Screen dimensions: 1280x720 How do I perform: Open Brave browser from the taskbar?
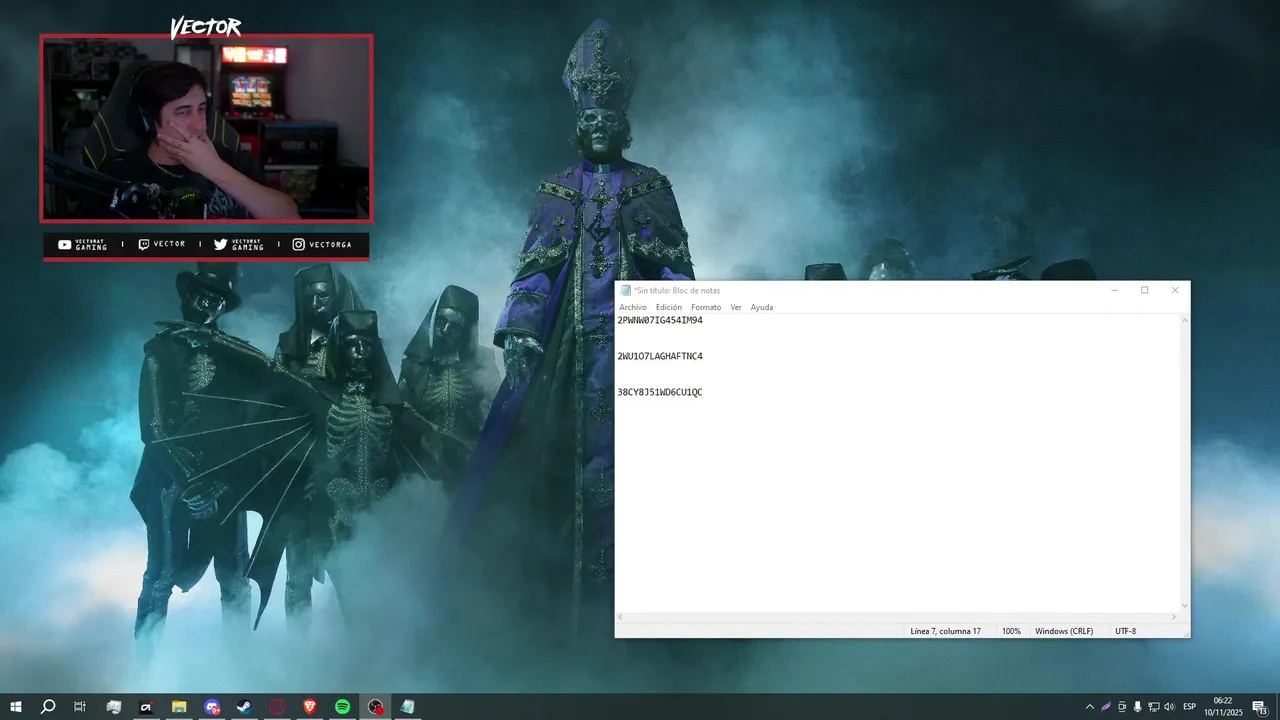tap(310, 707)
